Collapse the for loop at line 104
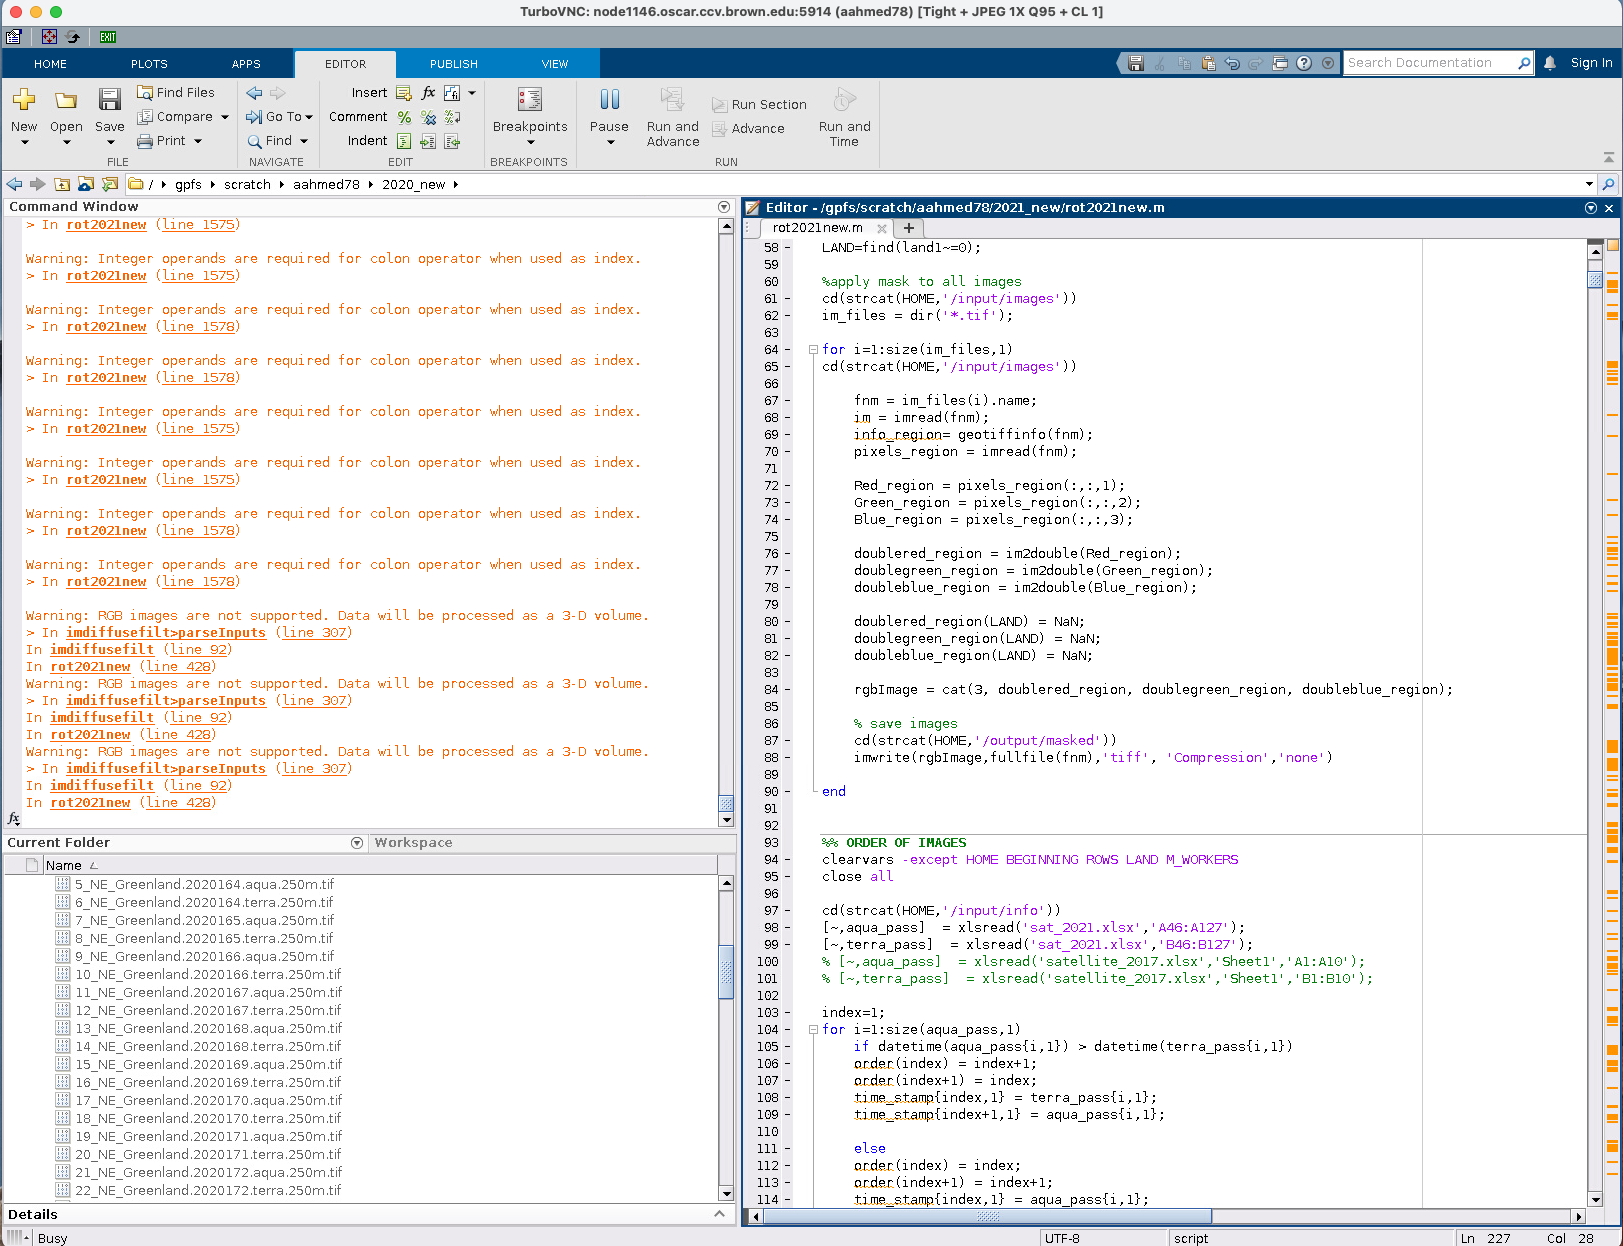1623x1246 pixels. [813, 1030]
